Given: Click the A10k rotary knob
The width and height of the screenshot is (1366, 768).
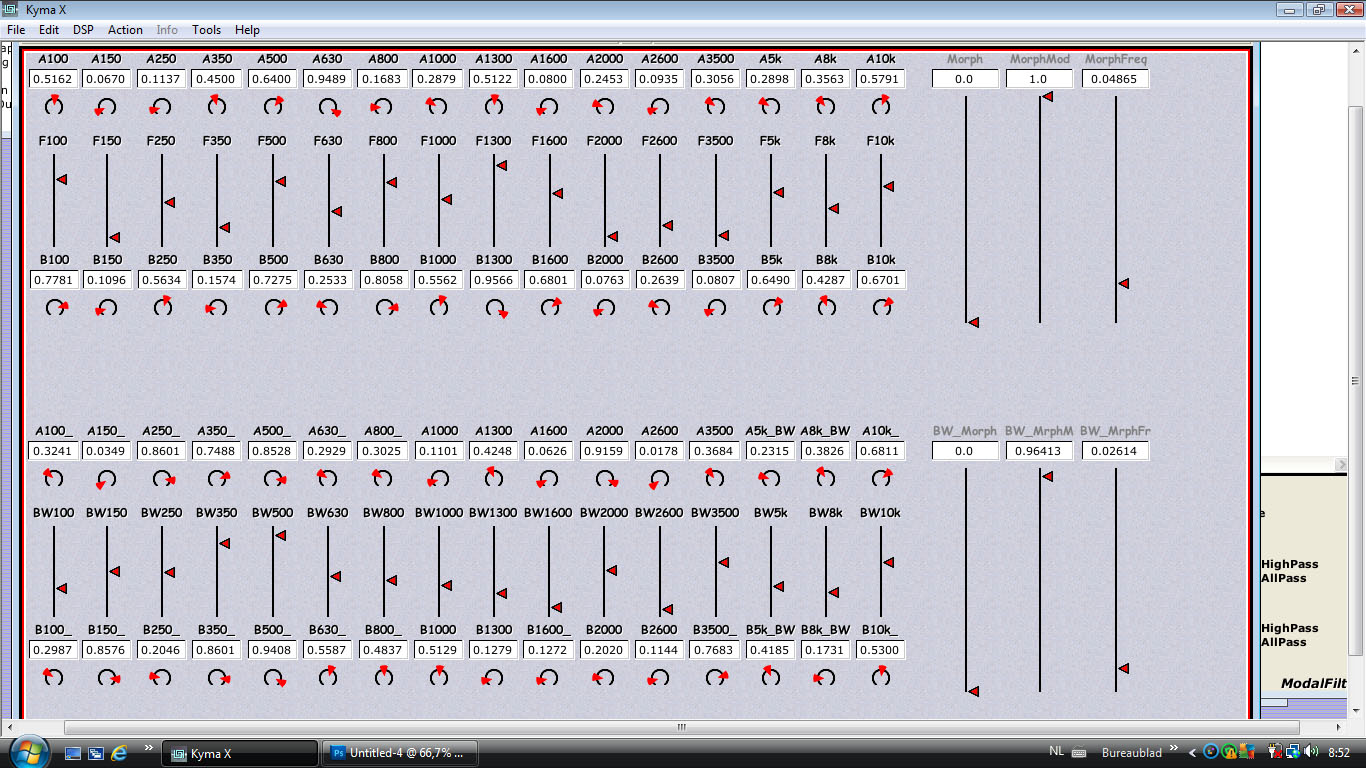Looking at the screenshot, I should pos(880,105).
